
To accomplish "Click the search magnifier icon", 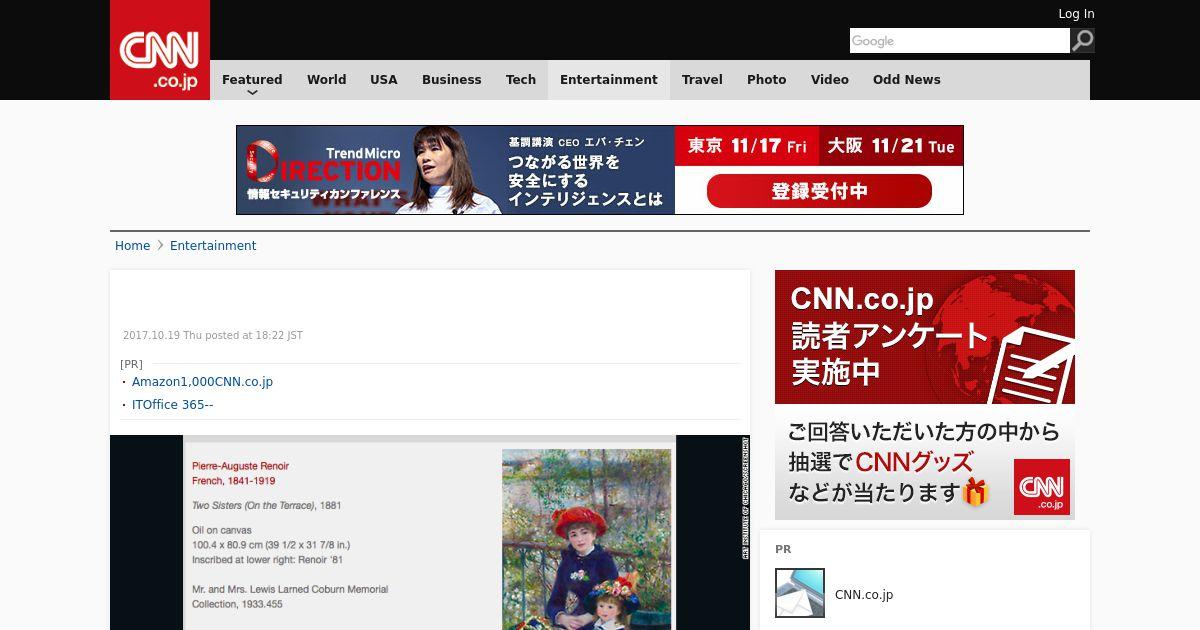I will tap(1082, 41).
